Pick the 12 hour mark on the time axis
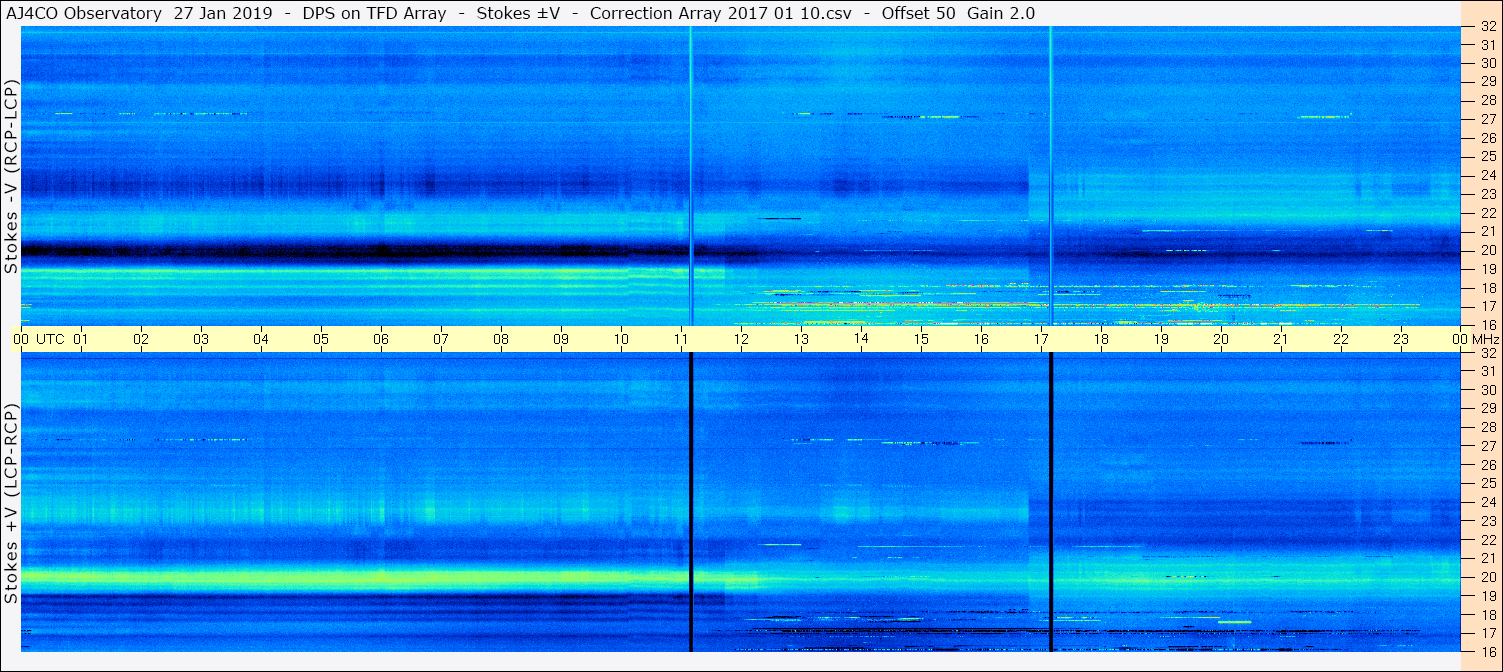This screenshot has width=1503, height=672. (x=742, y=339)
